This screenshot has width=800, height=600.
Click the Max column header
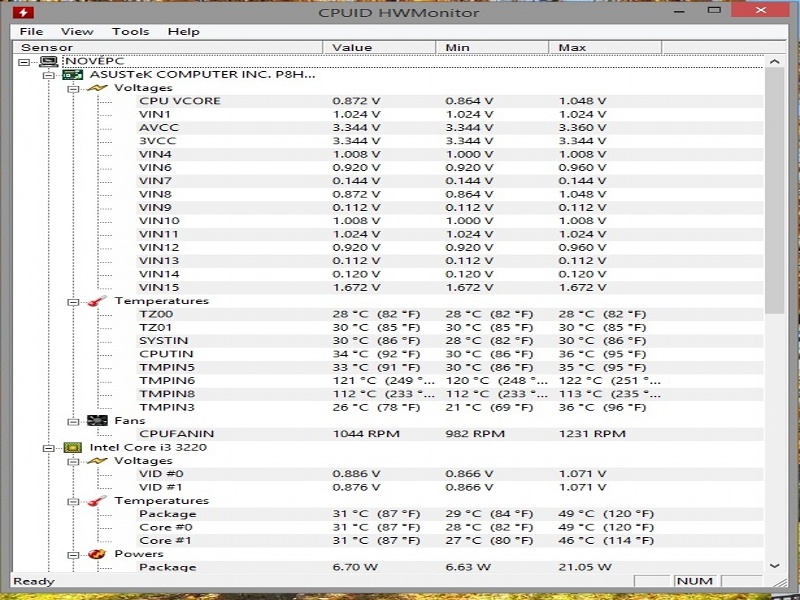tap(606, 47)
